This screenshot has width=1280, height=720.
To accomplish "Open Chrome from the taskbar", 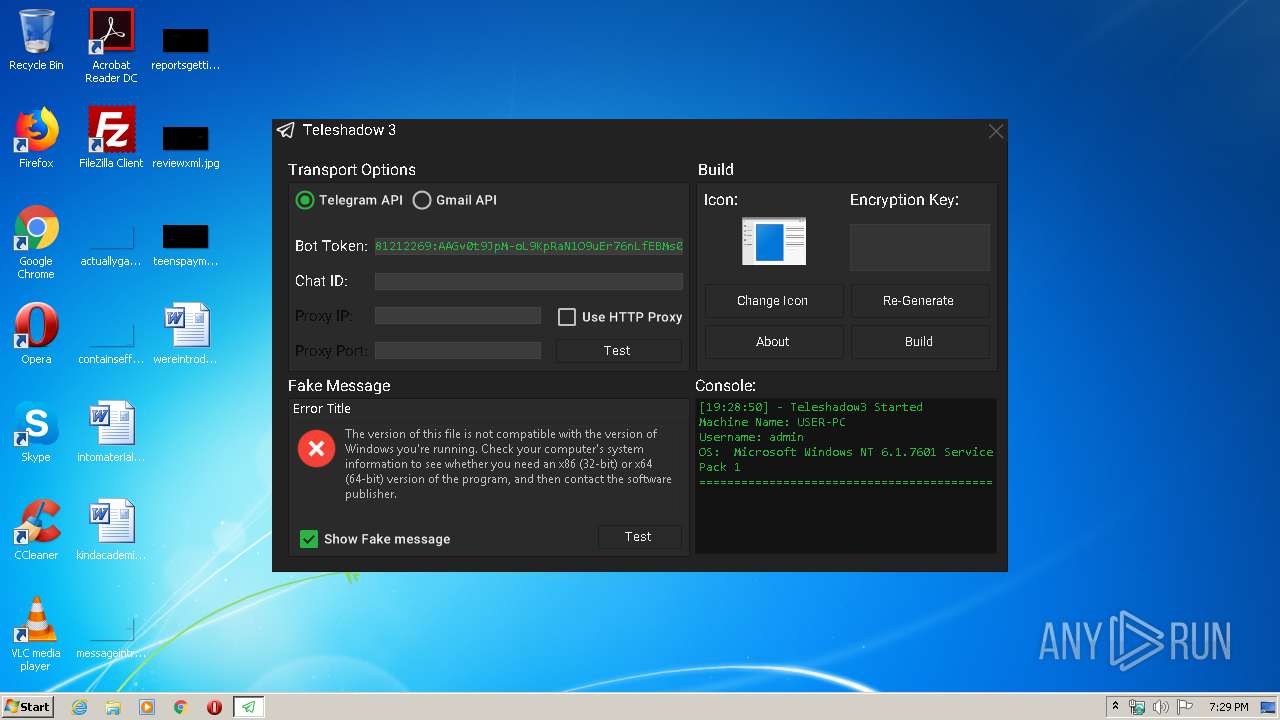I will (x=181, y=707).
